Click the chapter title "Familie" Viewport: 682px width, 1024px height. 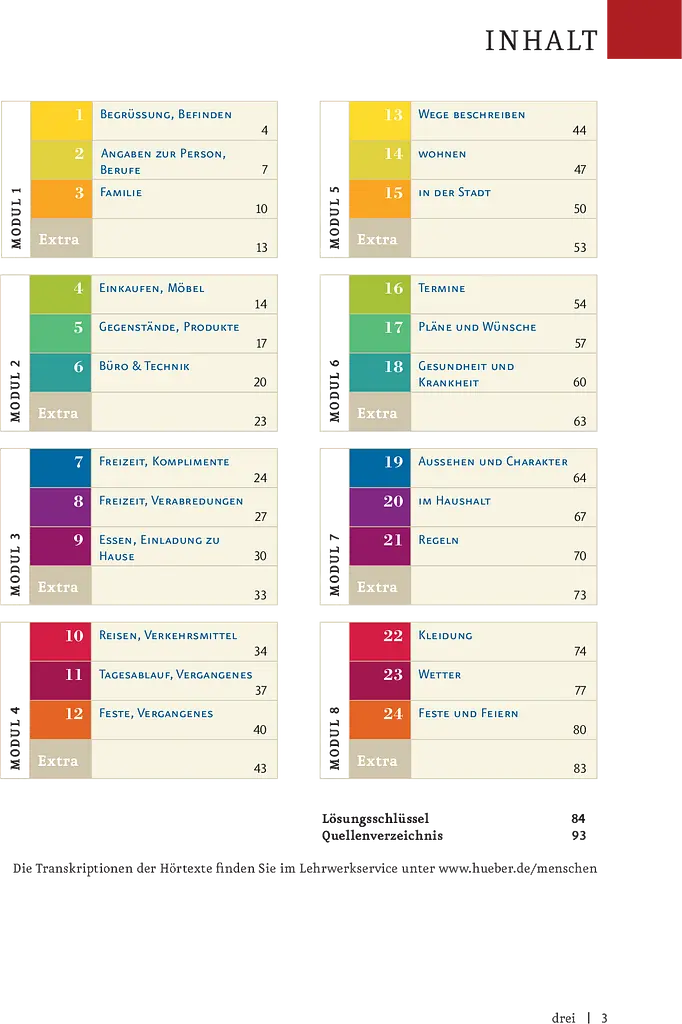[x=121, y=192]
